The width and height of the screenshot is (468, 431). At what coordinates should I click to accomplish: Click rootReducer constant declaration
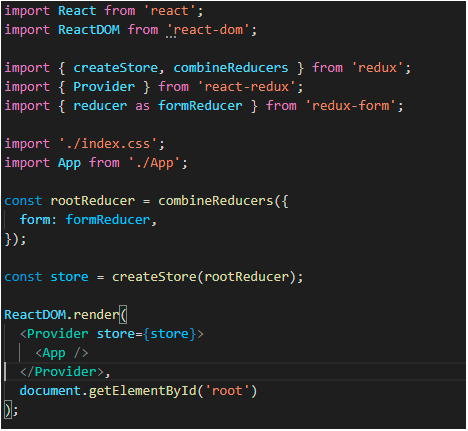(93, 201)
